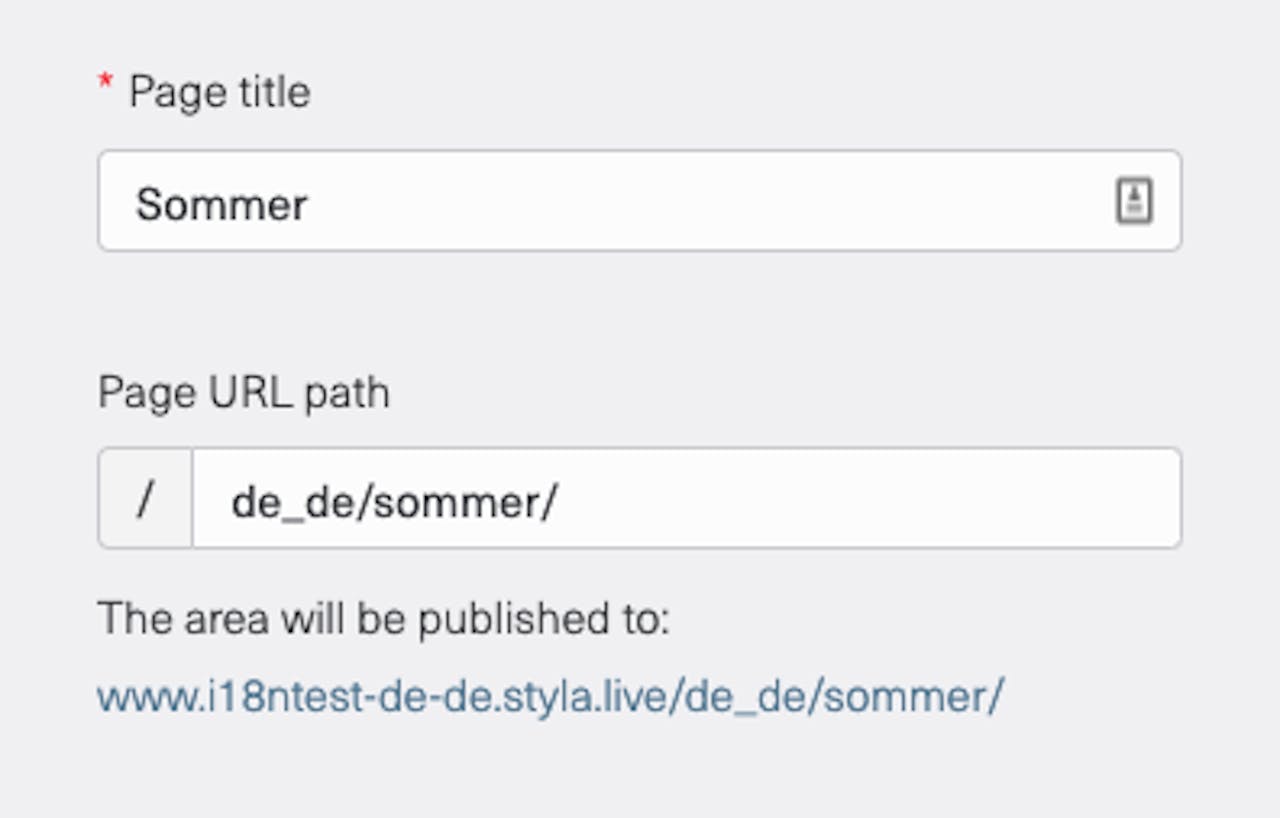This screenshot has height=818, width=1280.
Task: Click empty space between Sommer and autofill icon
Action: point(710,201)
